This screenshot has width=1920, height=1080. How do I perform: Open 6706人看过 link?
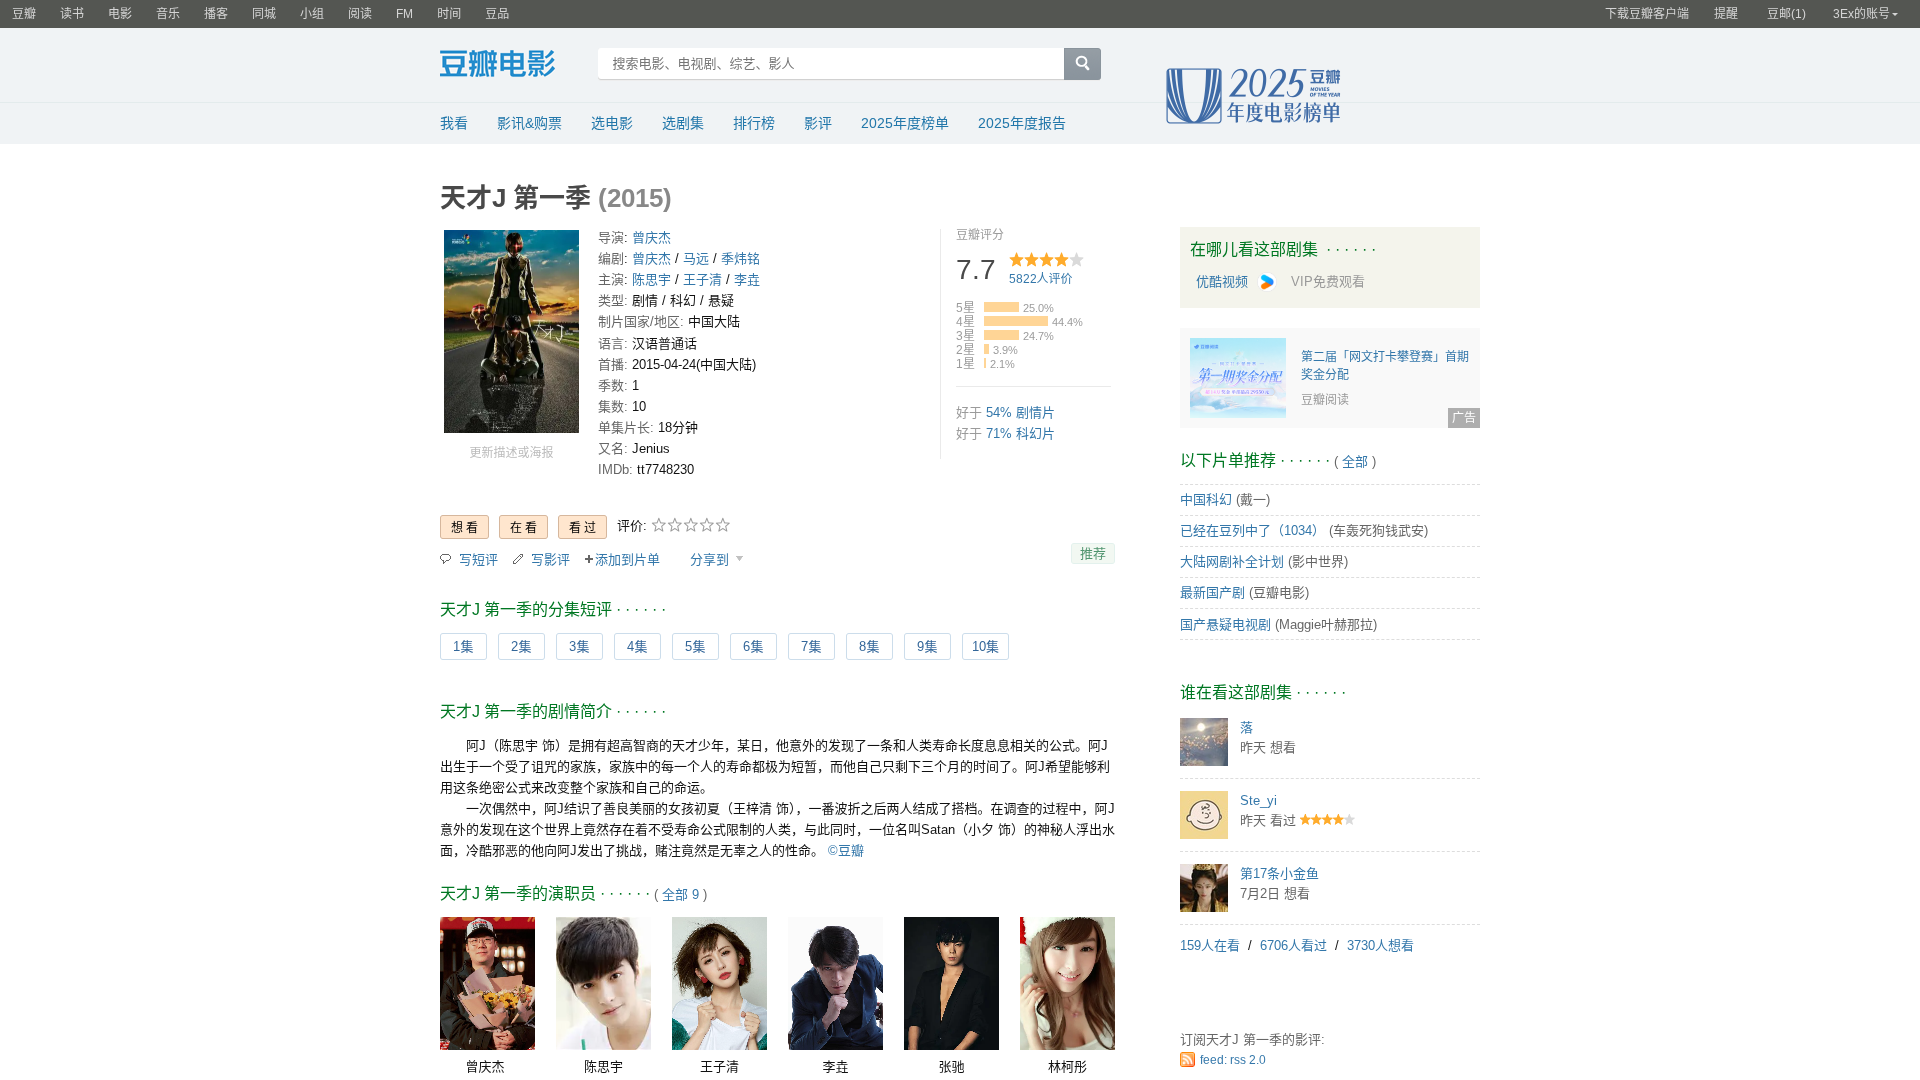coord(1293,946)
